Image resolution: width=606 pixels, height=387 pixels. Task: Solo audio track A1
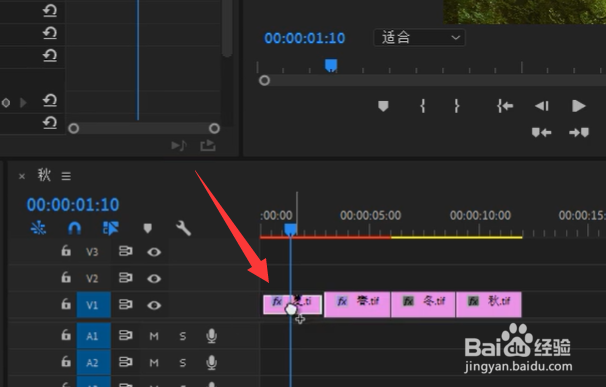pos(182,336)
